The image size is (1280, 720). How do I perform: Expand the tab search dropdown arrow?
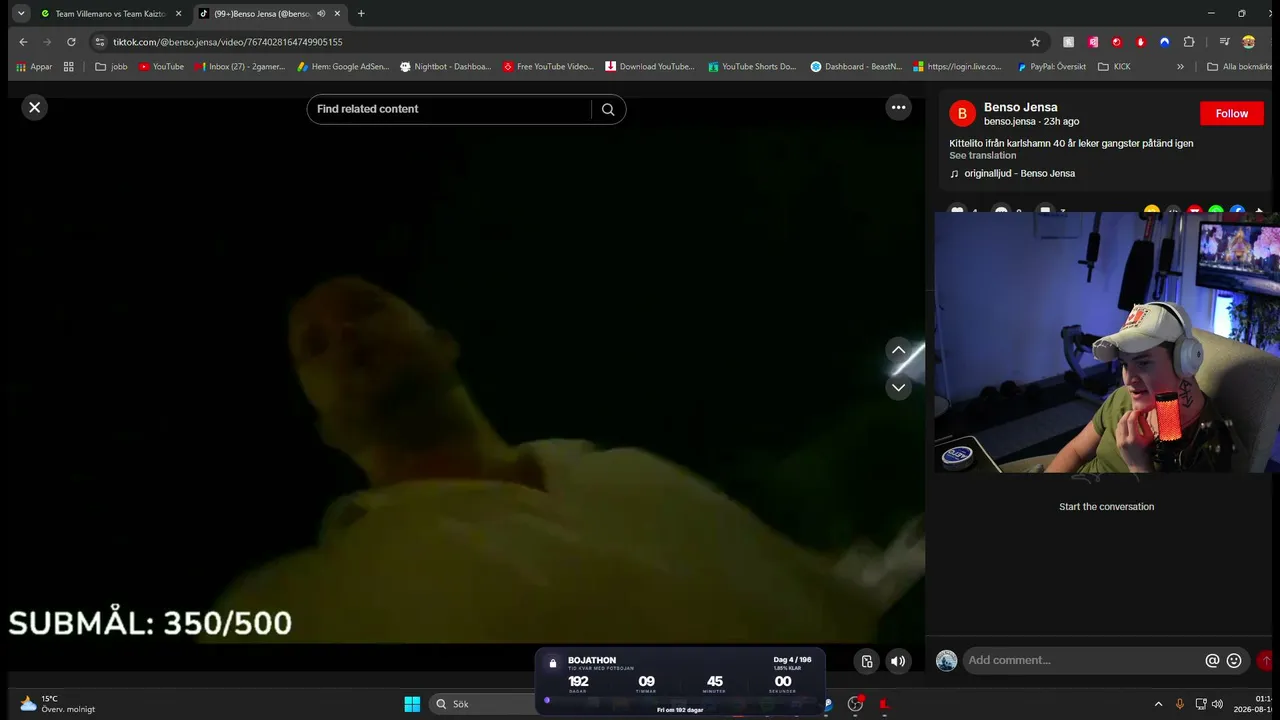pyautogui.click(x=21, y=14)
